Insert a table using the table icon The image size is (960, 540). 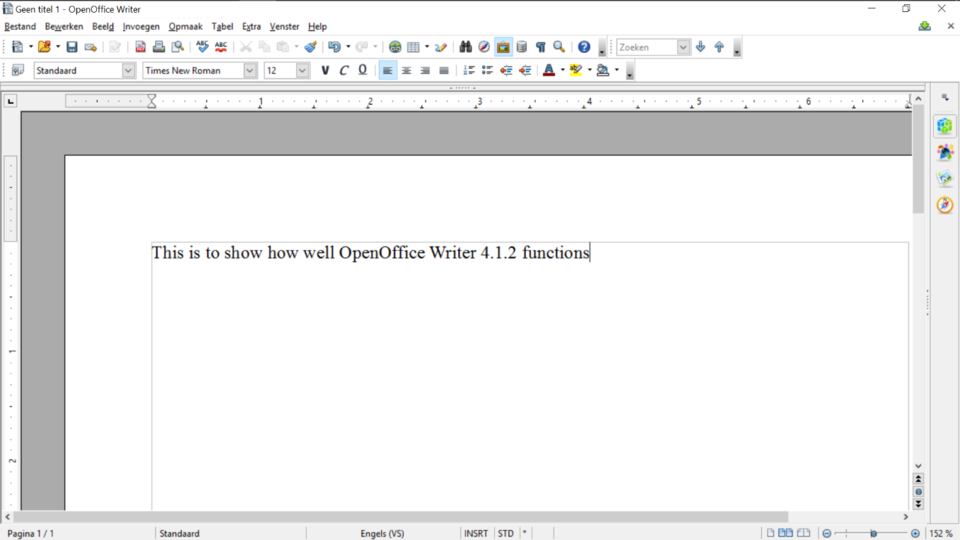coord(413,47)
